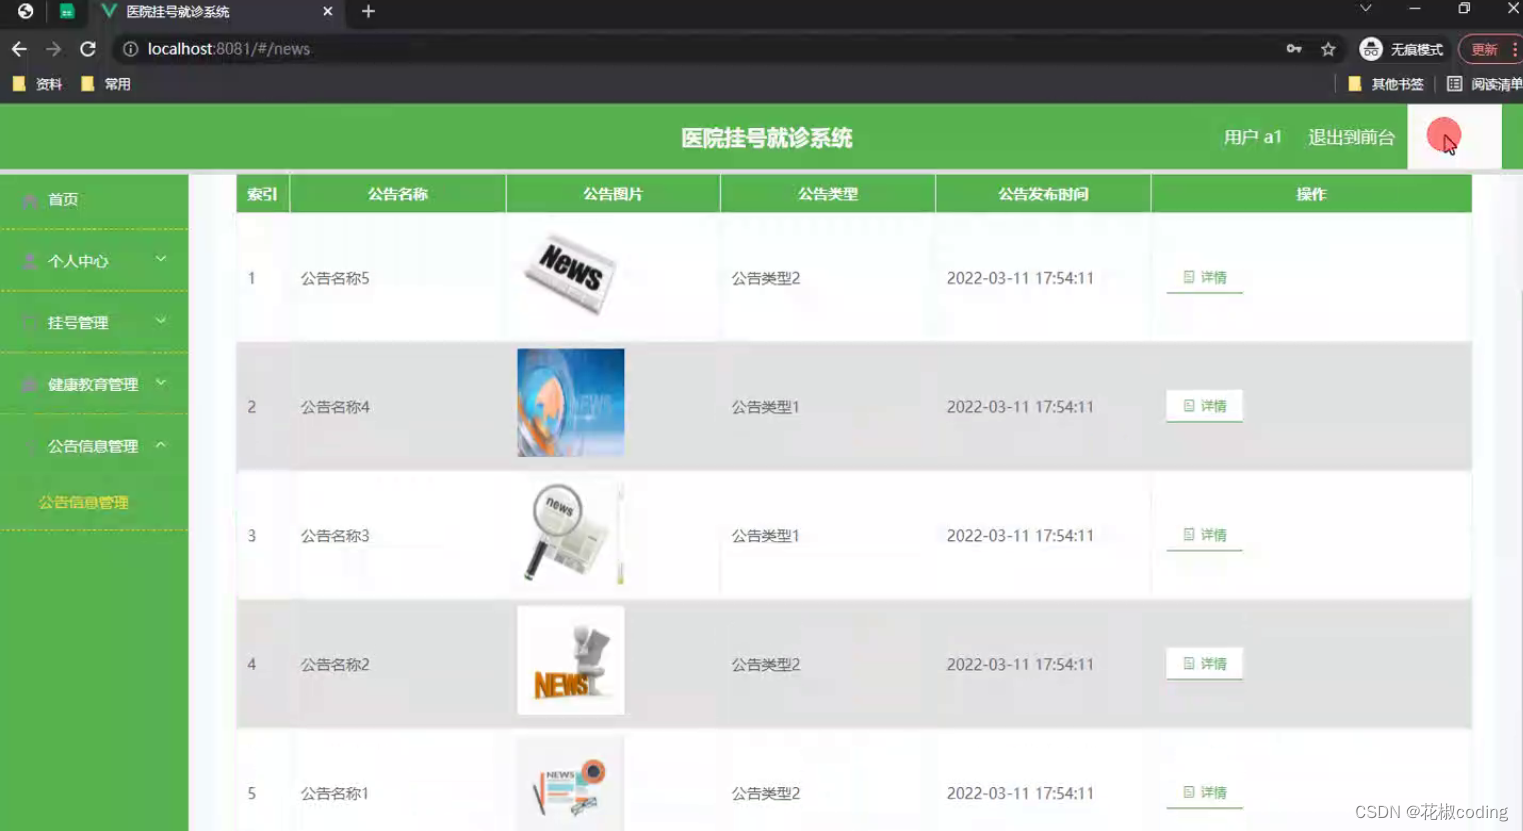This screenshot has height=831, width=1523.
Task: Click the avatar image in the header
Action: 1443,136
